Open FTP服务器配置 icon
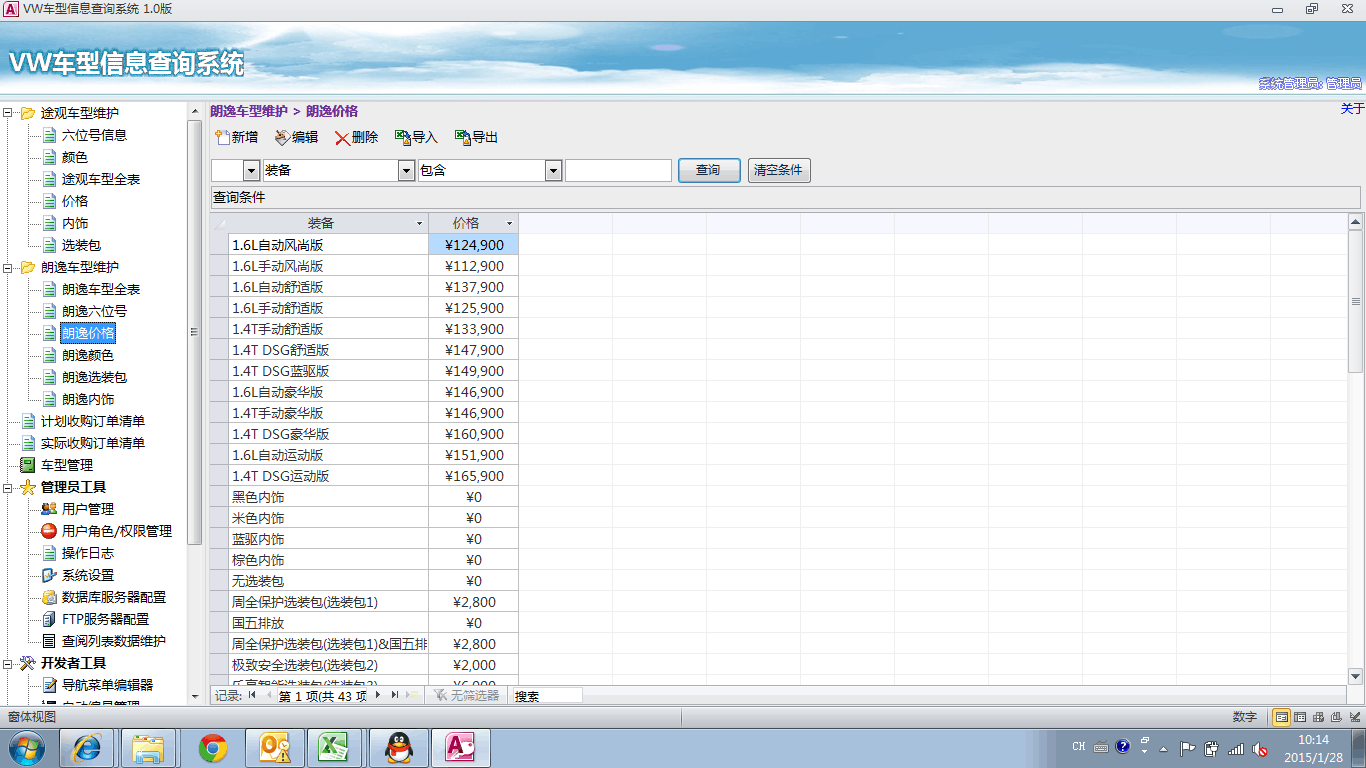Image resolution: width=1366 pixels, height=768 pixels. click(49, 619)
